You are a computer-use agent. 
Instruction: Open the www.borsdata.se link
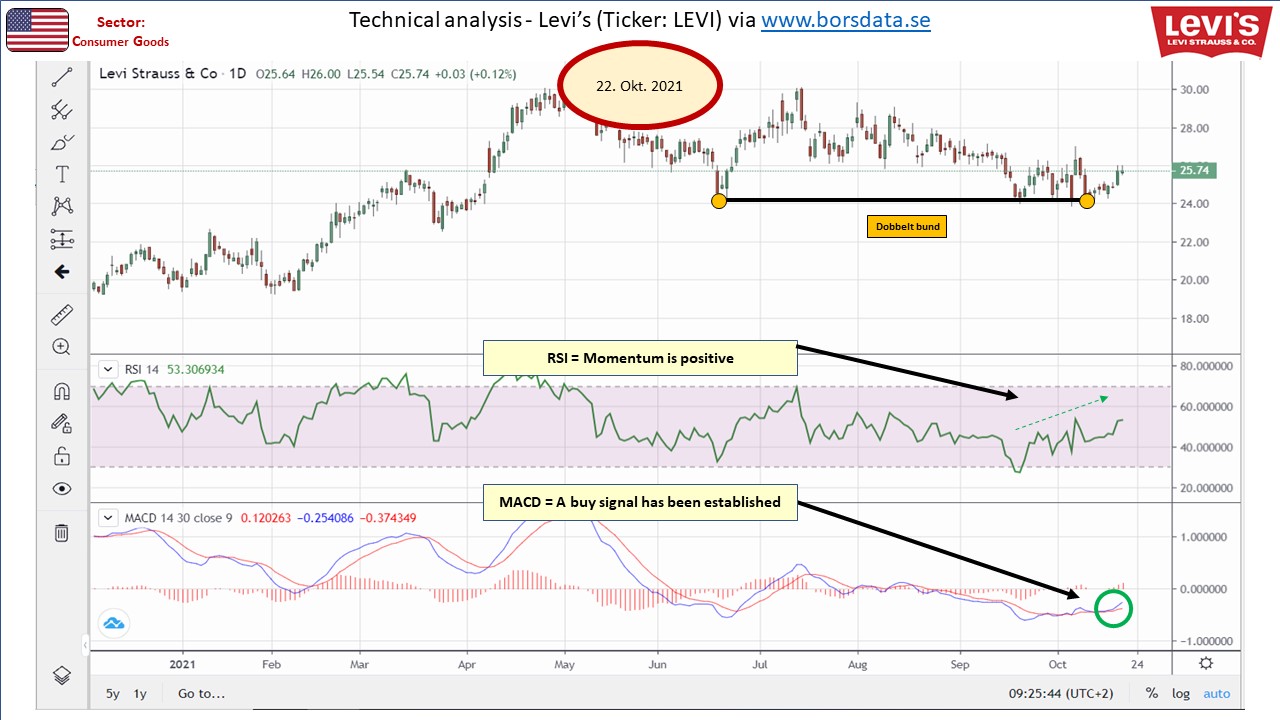click(846, 20)
